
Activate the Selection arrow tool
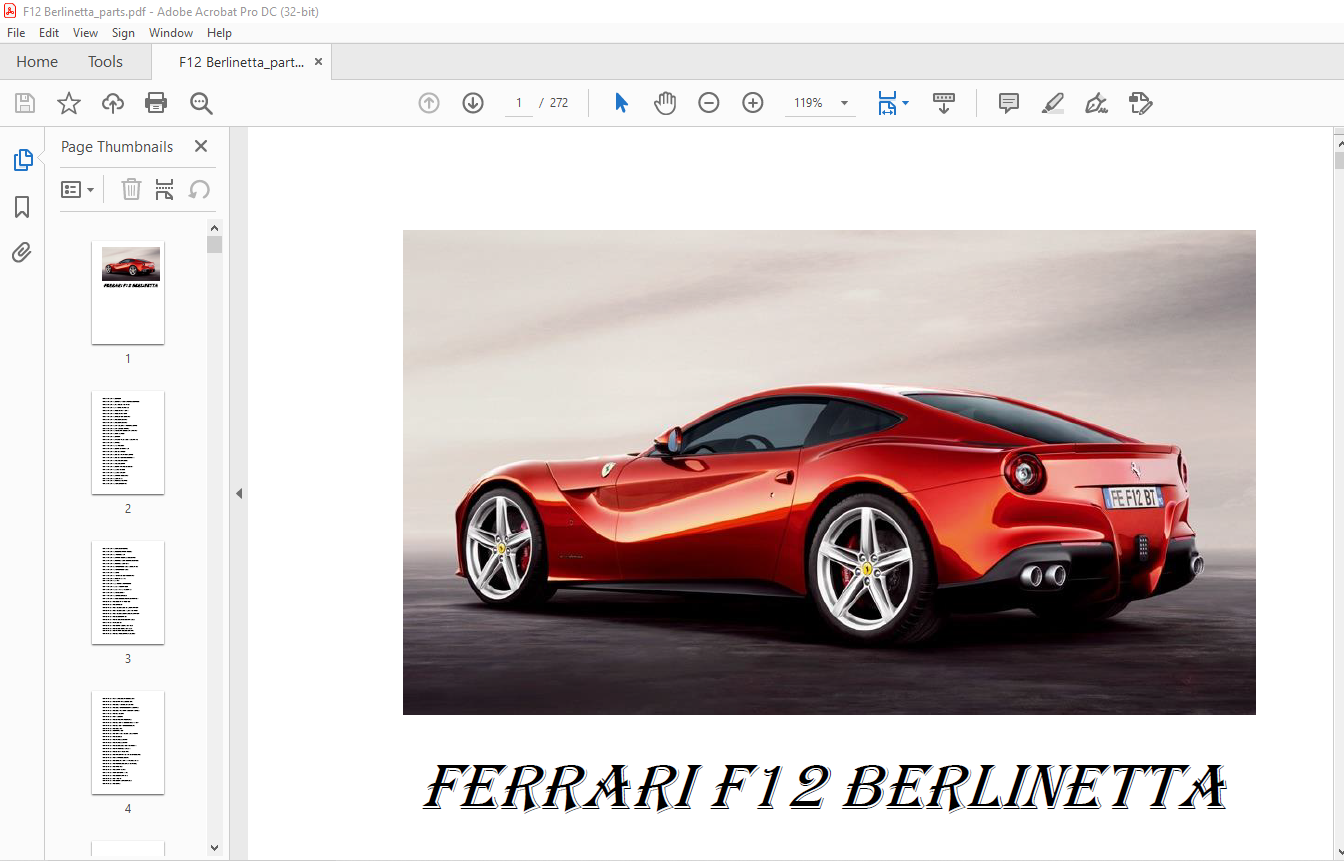pos(621,103)
